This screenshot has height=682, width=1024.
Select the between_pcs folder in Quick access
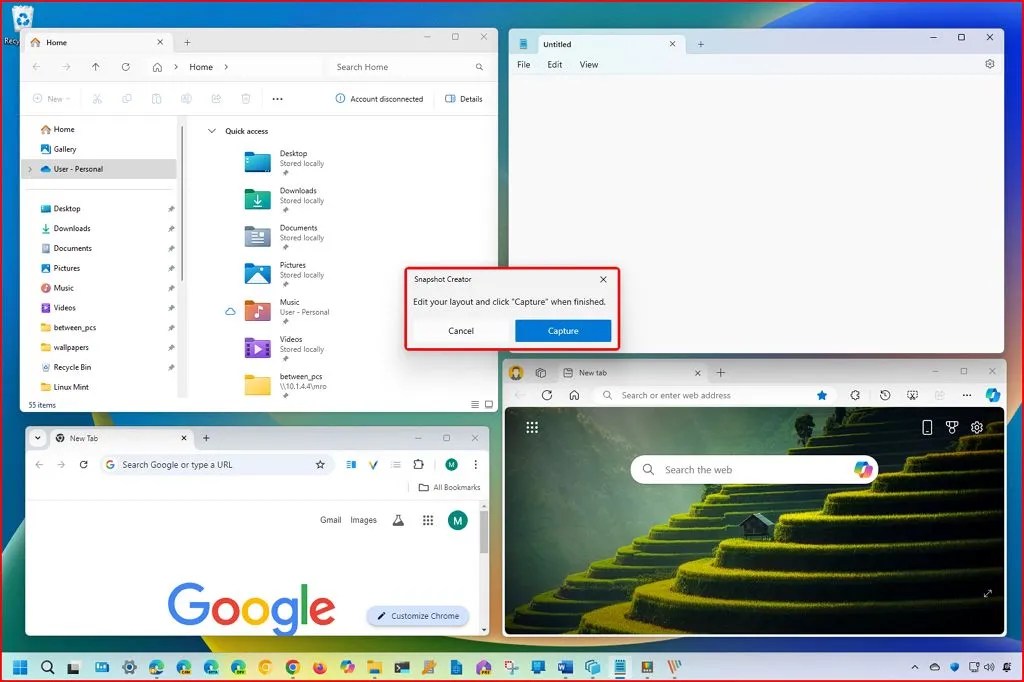(286, 385)
